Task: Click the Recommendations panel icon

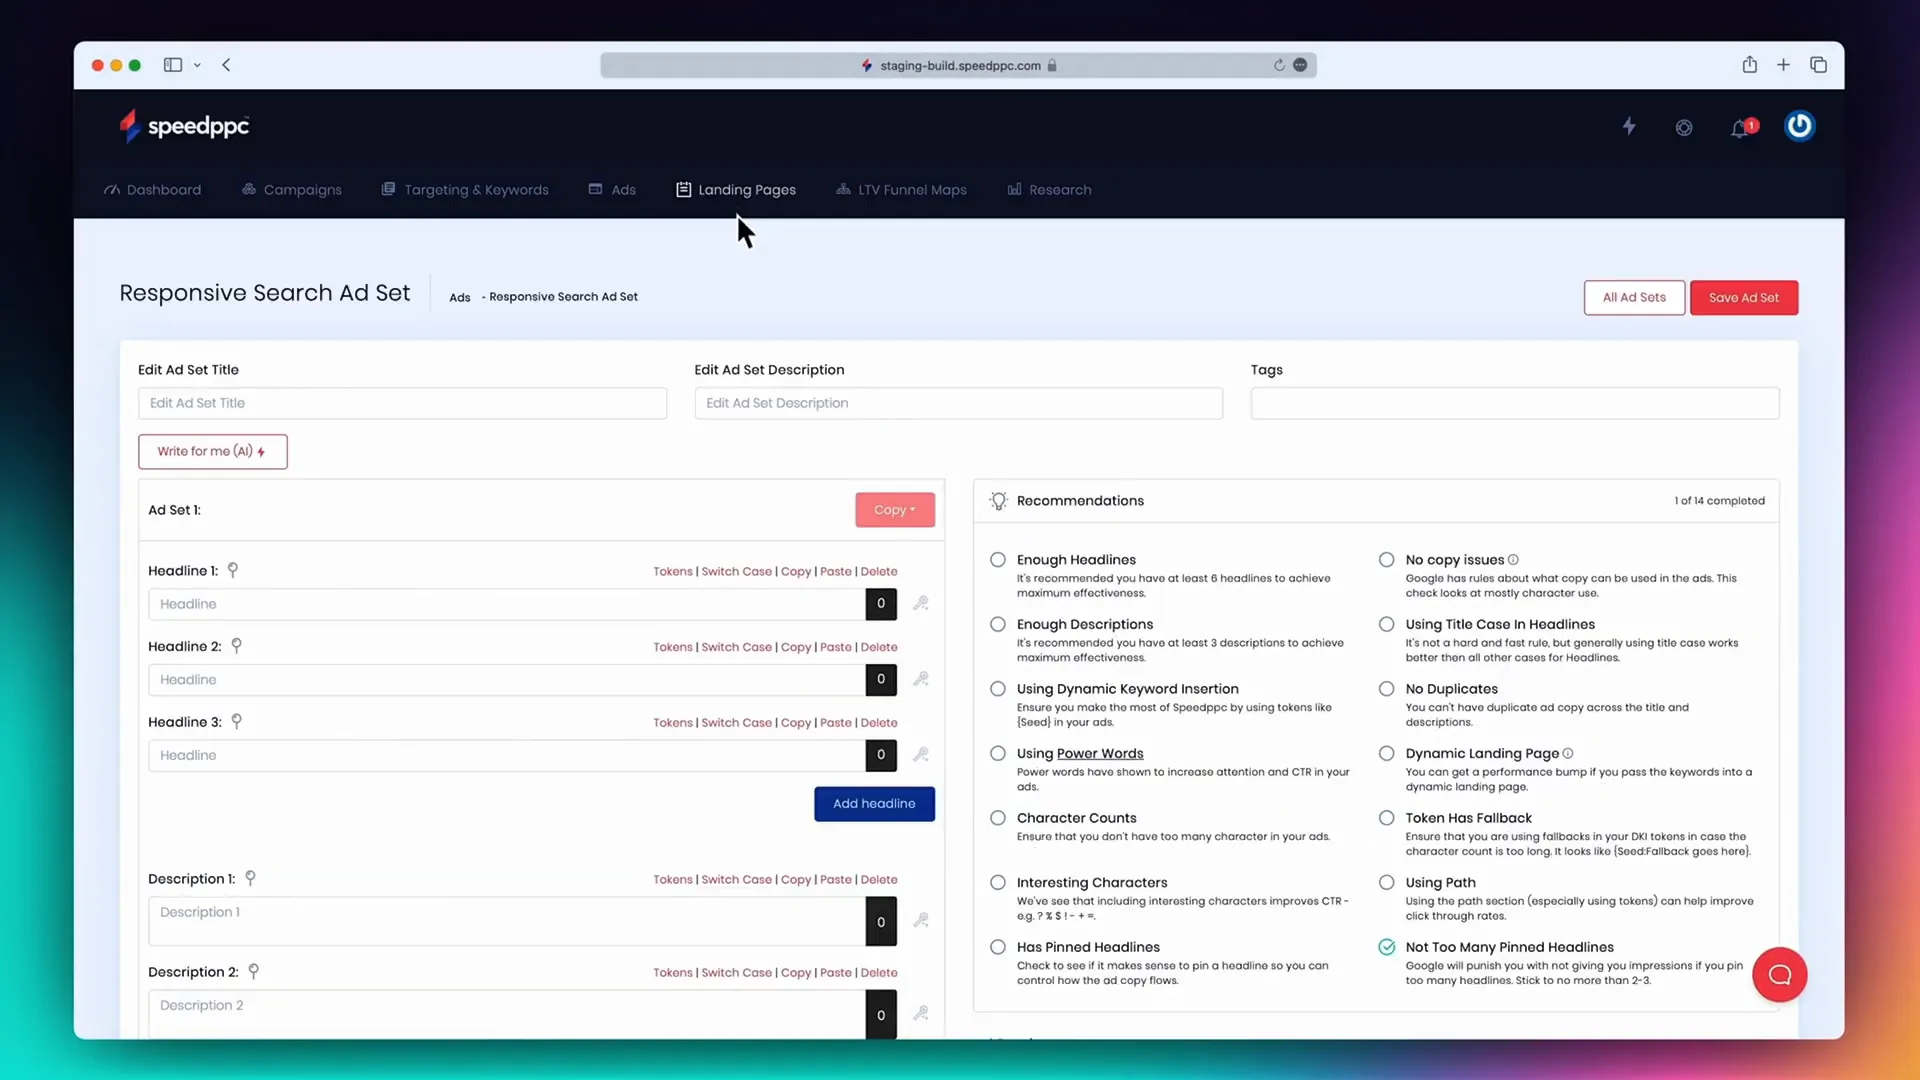Action: 997,500
